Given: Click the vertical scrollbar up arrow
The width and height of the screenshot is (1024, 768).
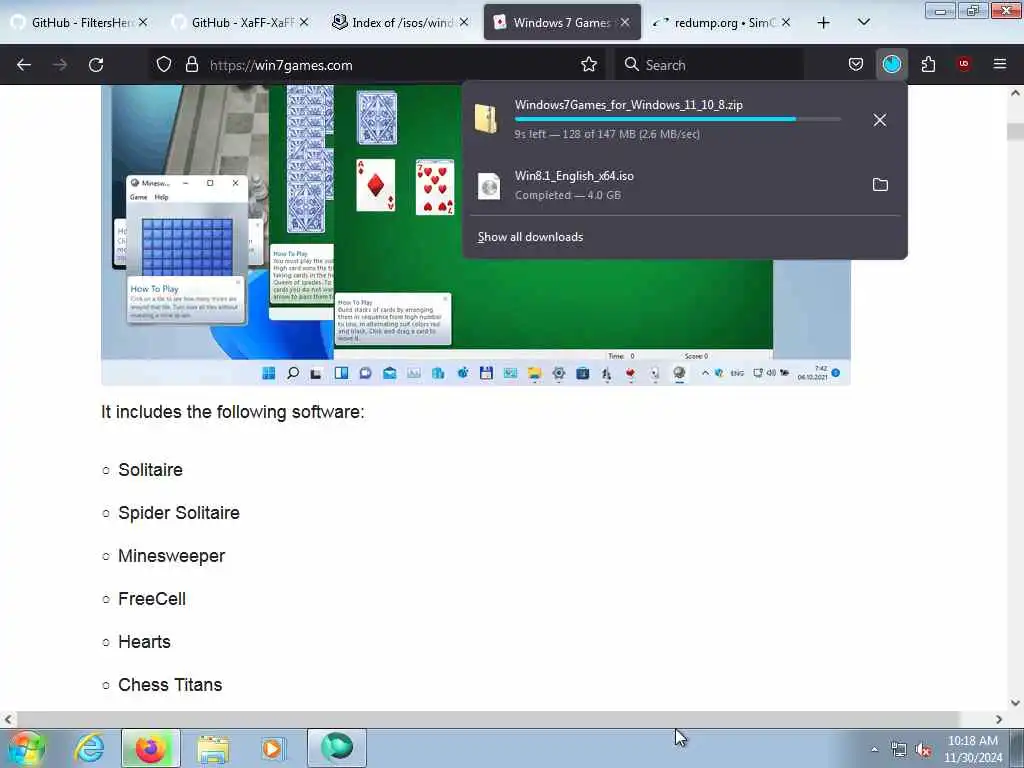Looking at the screenshot, I should (x=1015, y=93).
